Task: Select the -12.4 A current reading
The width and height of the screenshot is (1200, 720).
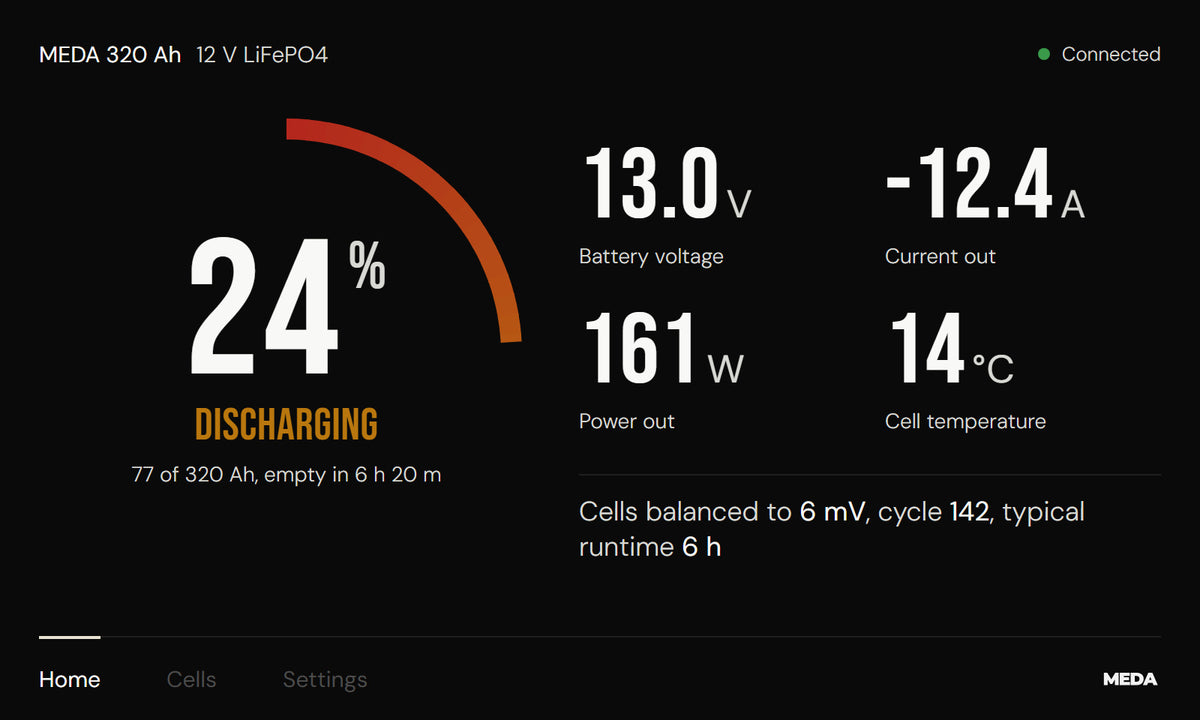Action: point(985,184)
